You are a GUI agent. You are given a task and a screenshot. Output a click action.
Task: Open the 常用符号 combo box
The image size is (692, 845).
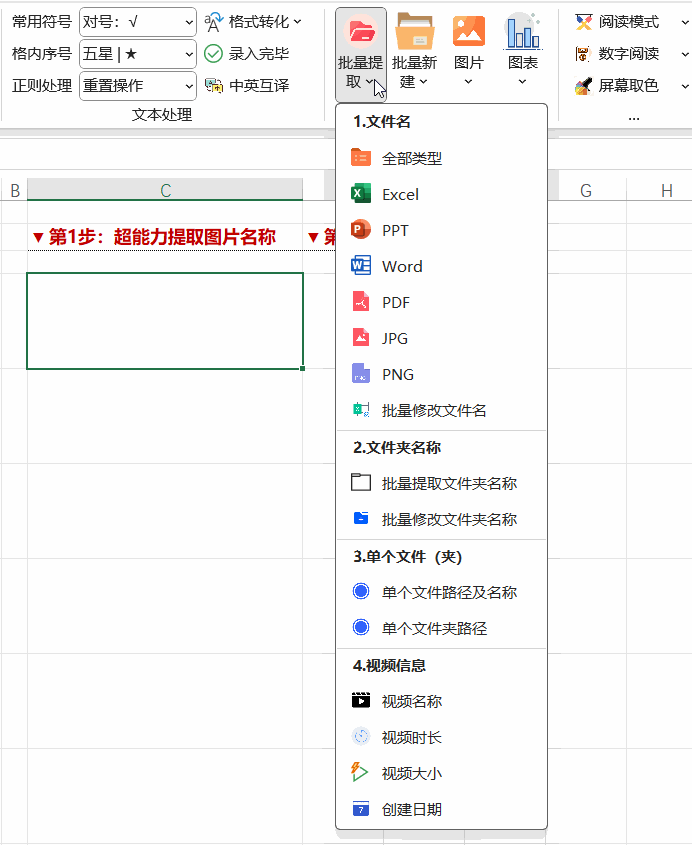(x=138, y=22)
